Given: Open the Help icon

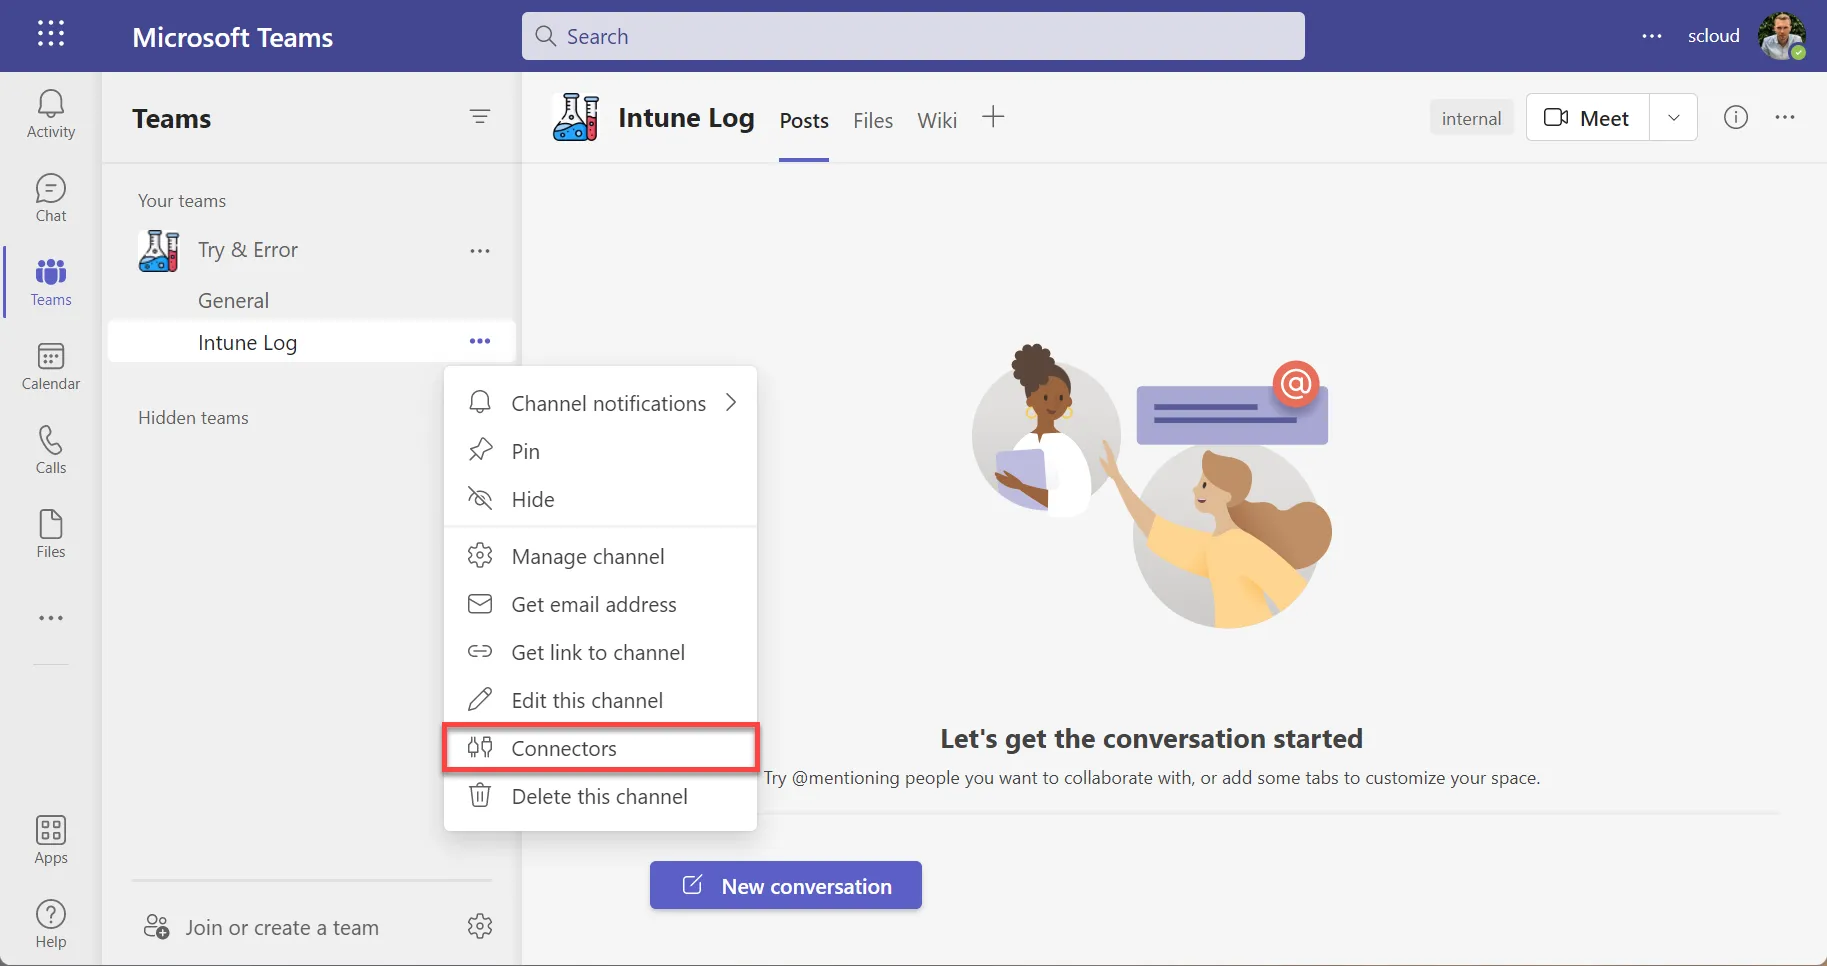Looking at the screenshot, I should tap(51, 924).
